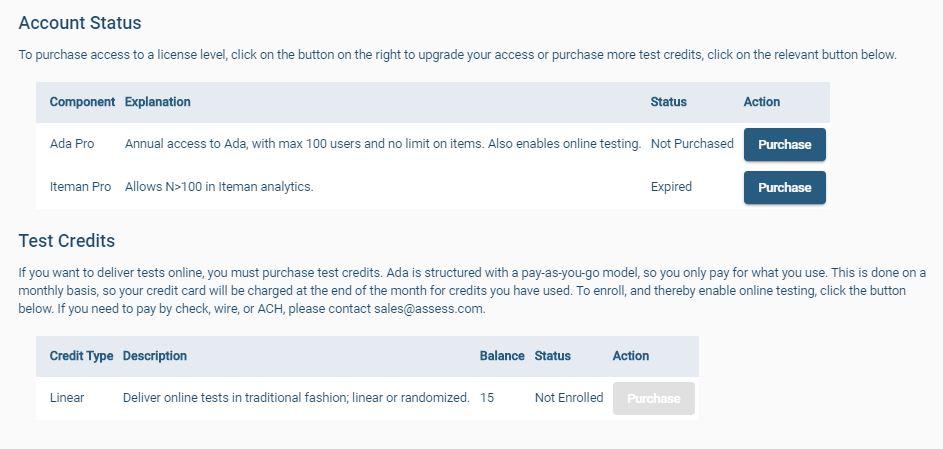Click the balance value 15
943x449 pixels.
(487, 398)
